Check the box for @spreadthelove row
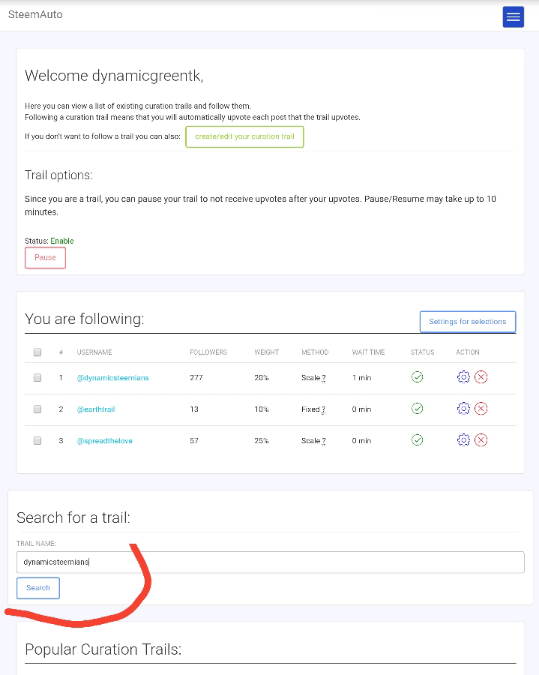This screenshot has width=539, height=675. [37, 440]
